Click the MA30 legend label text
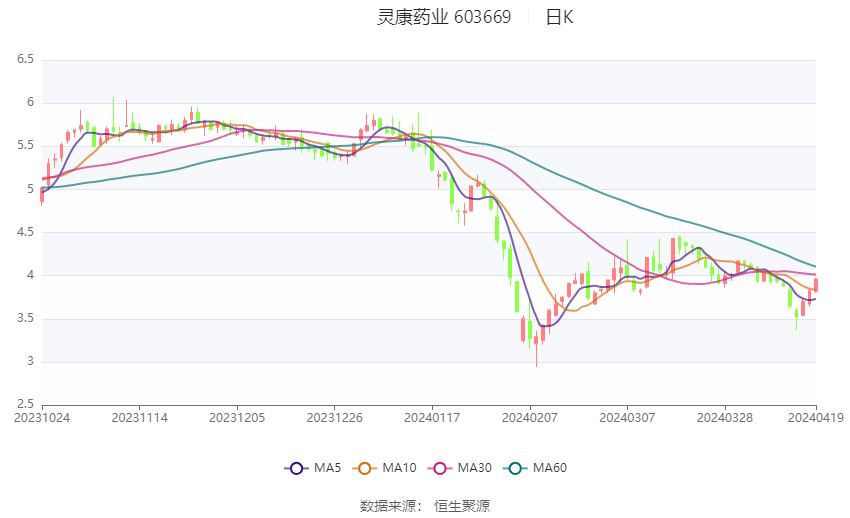This screenshot has width=850, height=518. (474, 468)
